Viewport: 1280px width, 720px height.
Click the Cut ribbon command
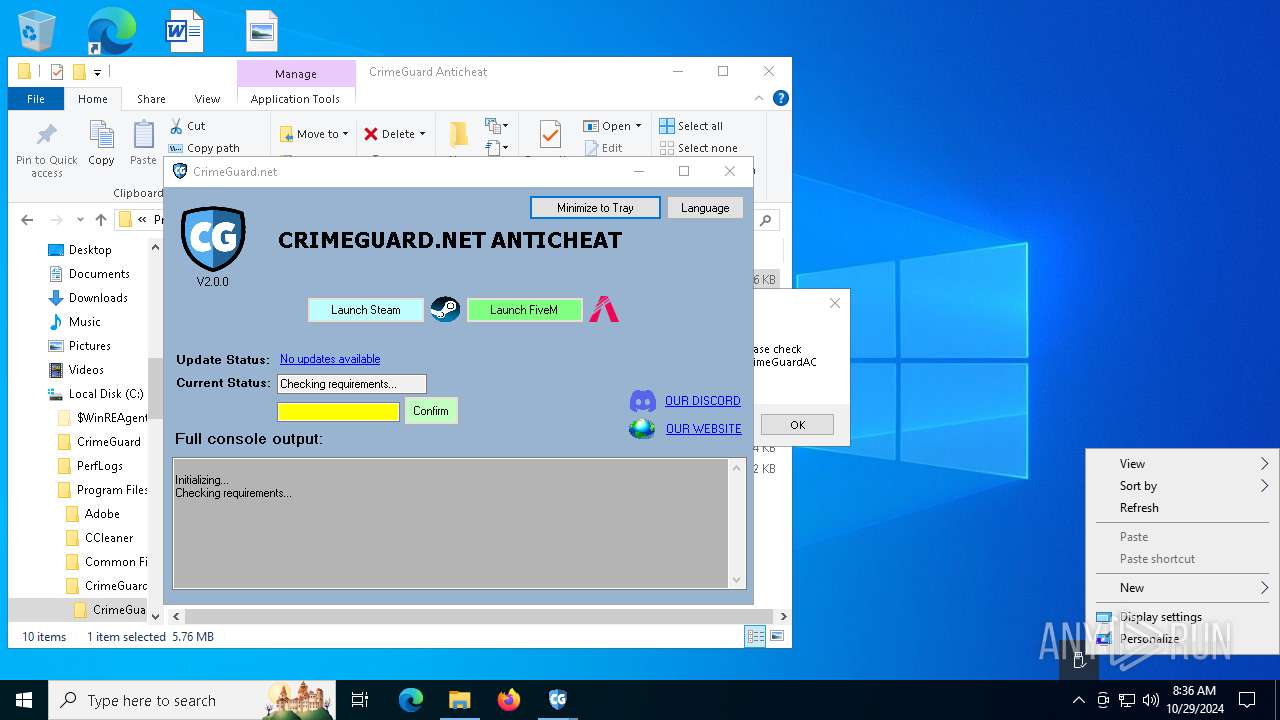coord(187,126)
